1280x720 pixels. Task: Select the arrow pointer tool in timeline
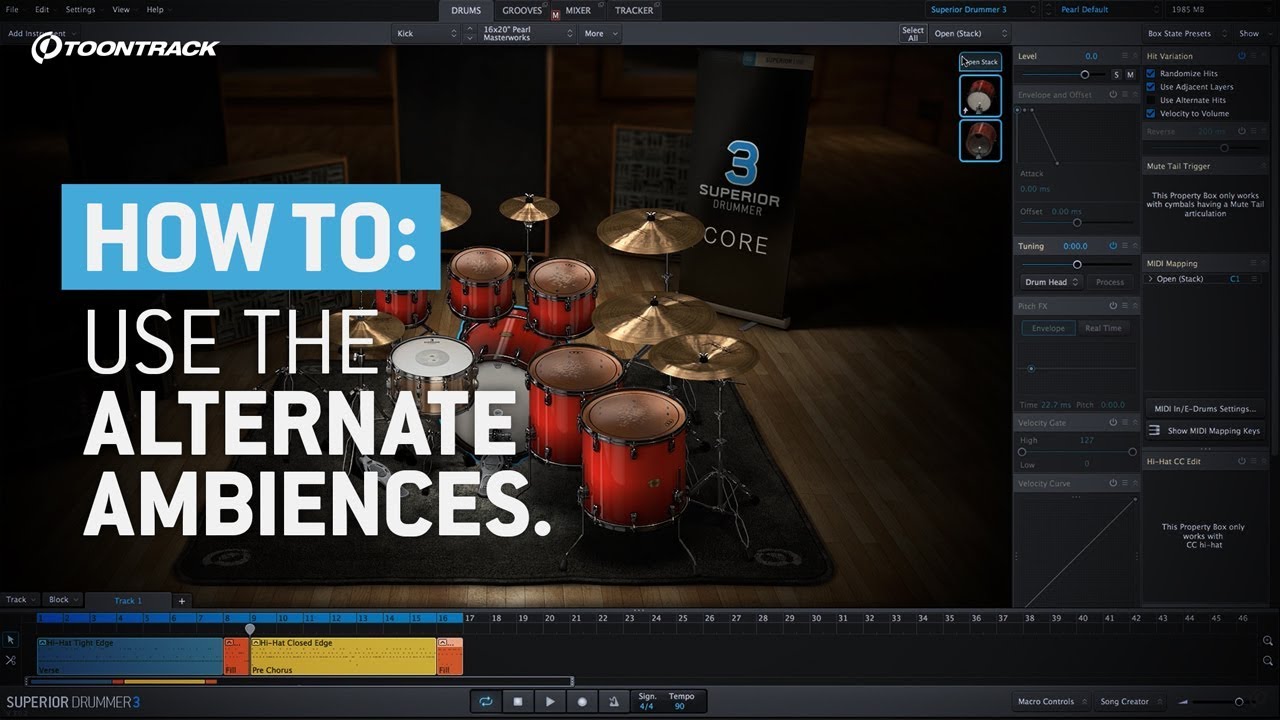pyautogui.click(x=11, y=640)
